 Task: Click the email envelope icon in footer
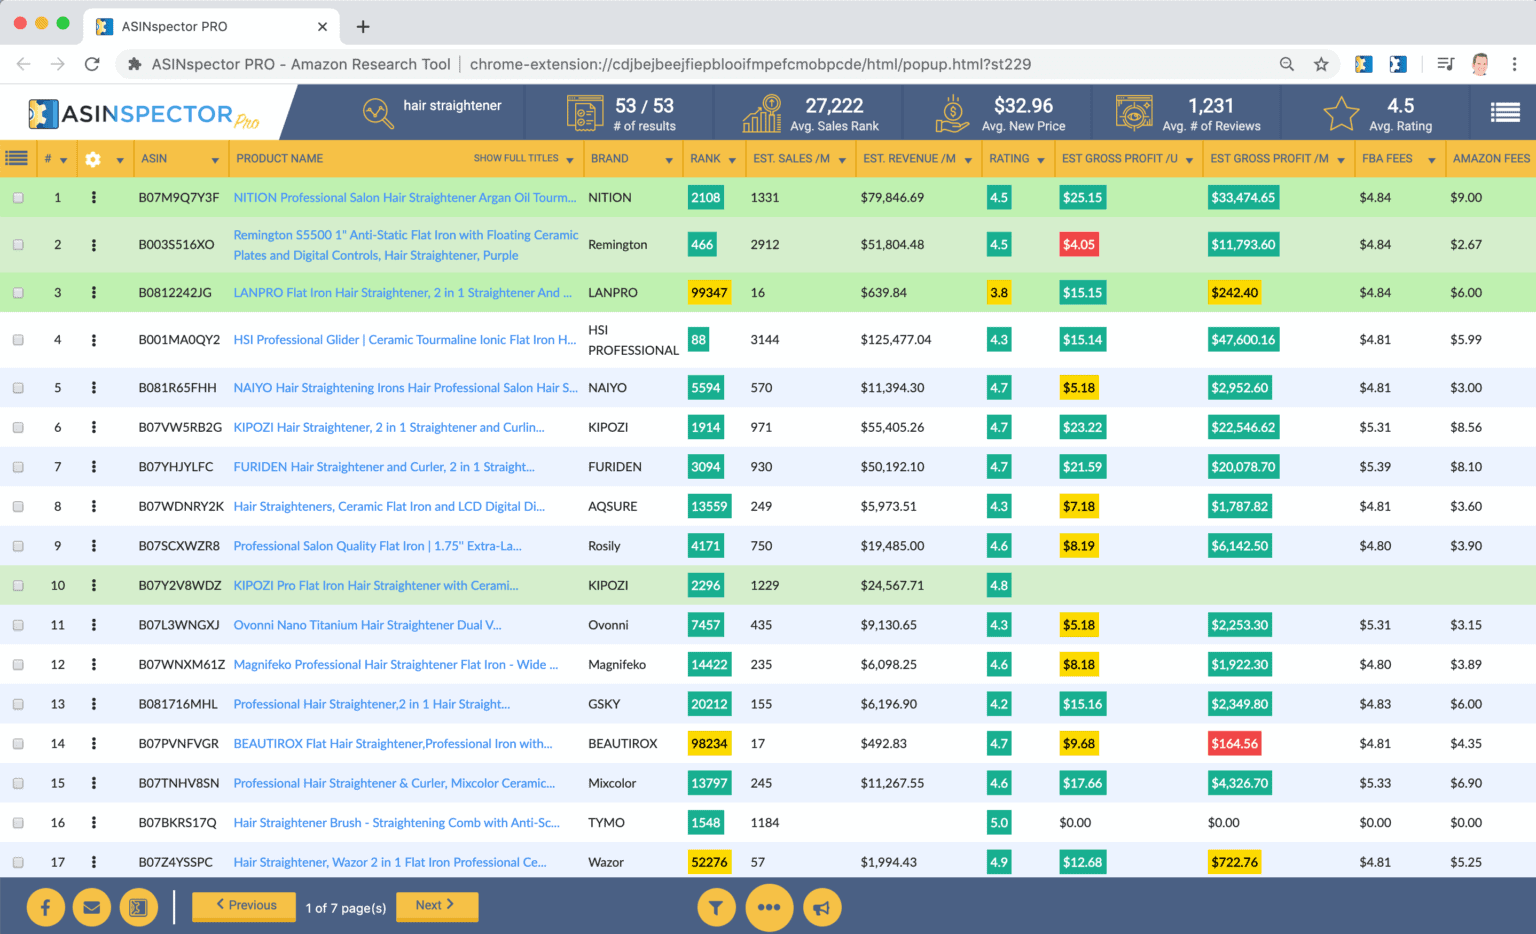coord(91,907)
